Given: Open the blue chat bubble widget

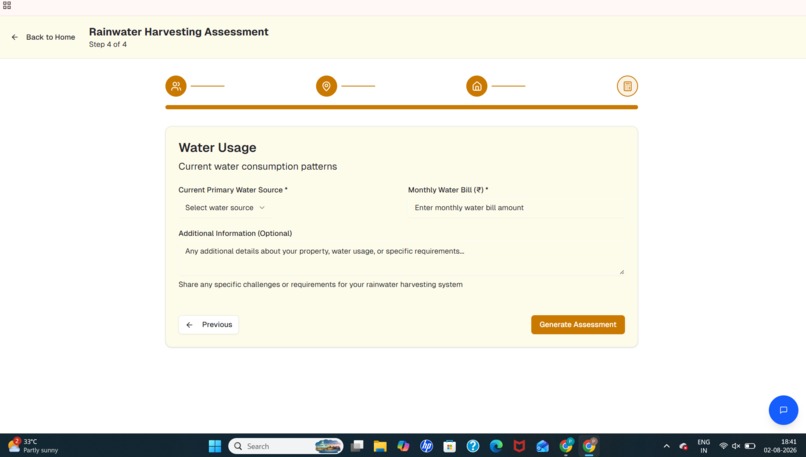Looking at the screenshot, I should pyautogui.click(x=783, y=410).
